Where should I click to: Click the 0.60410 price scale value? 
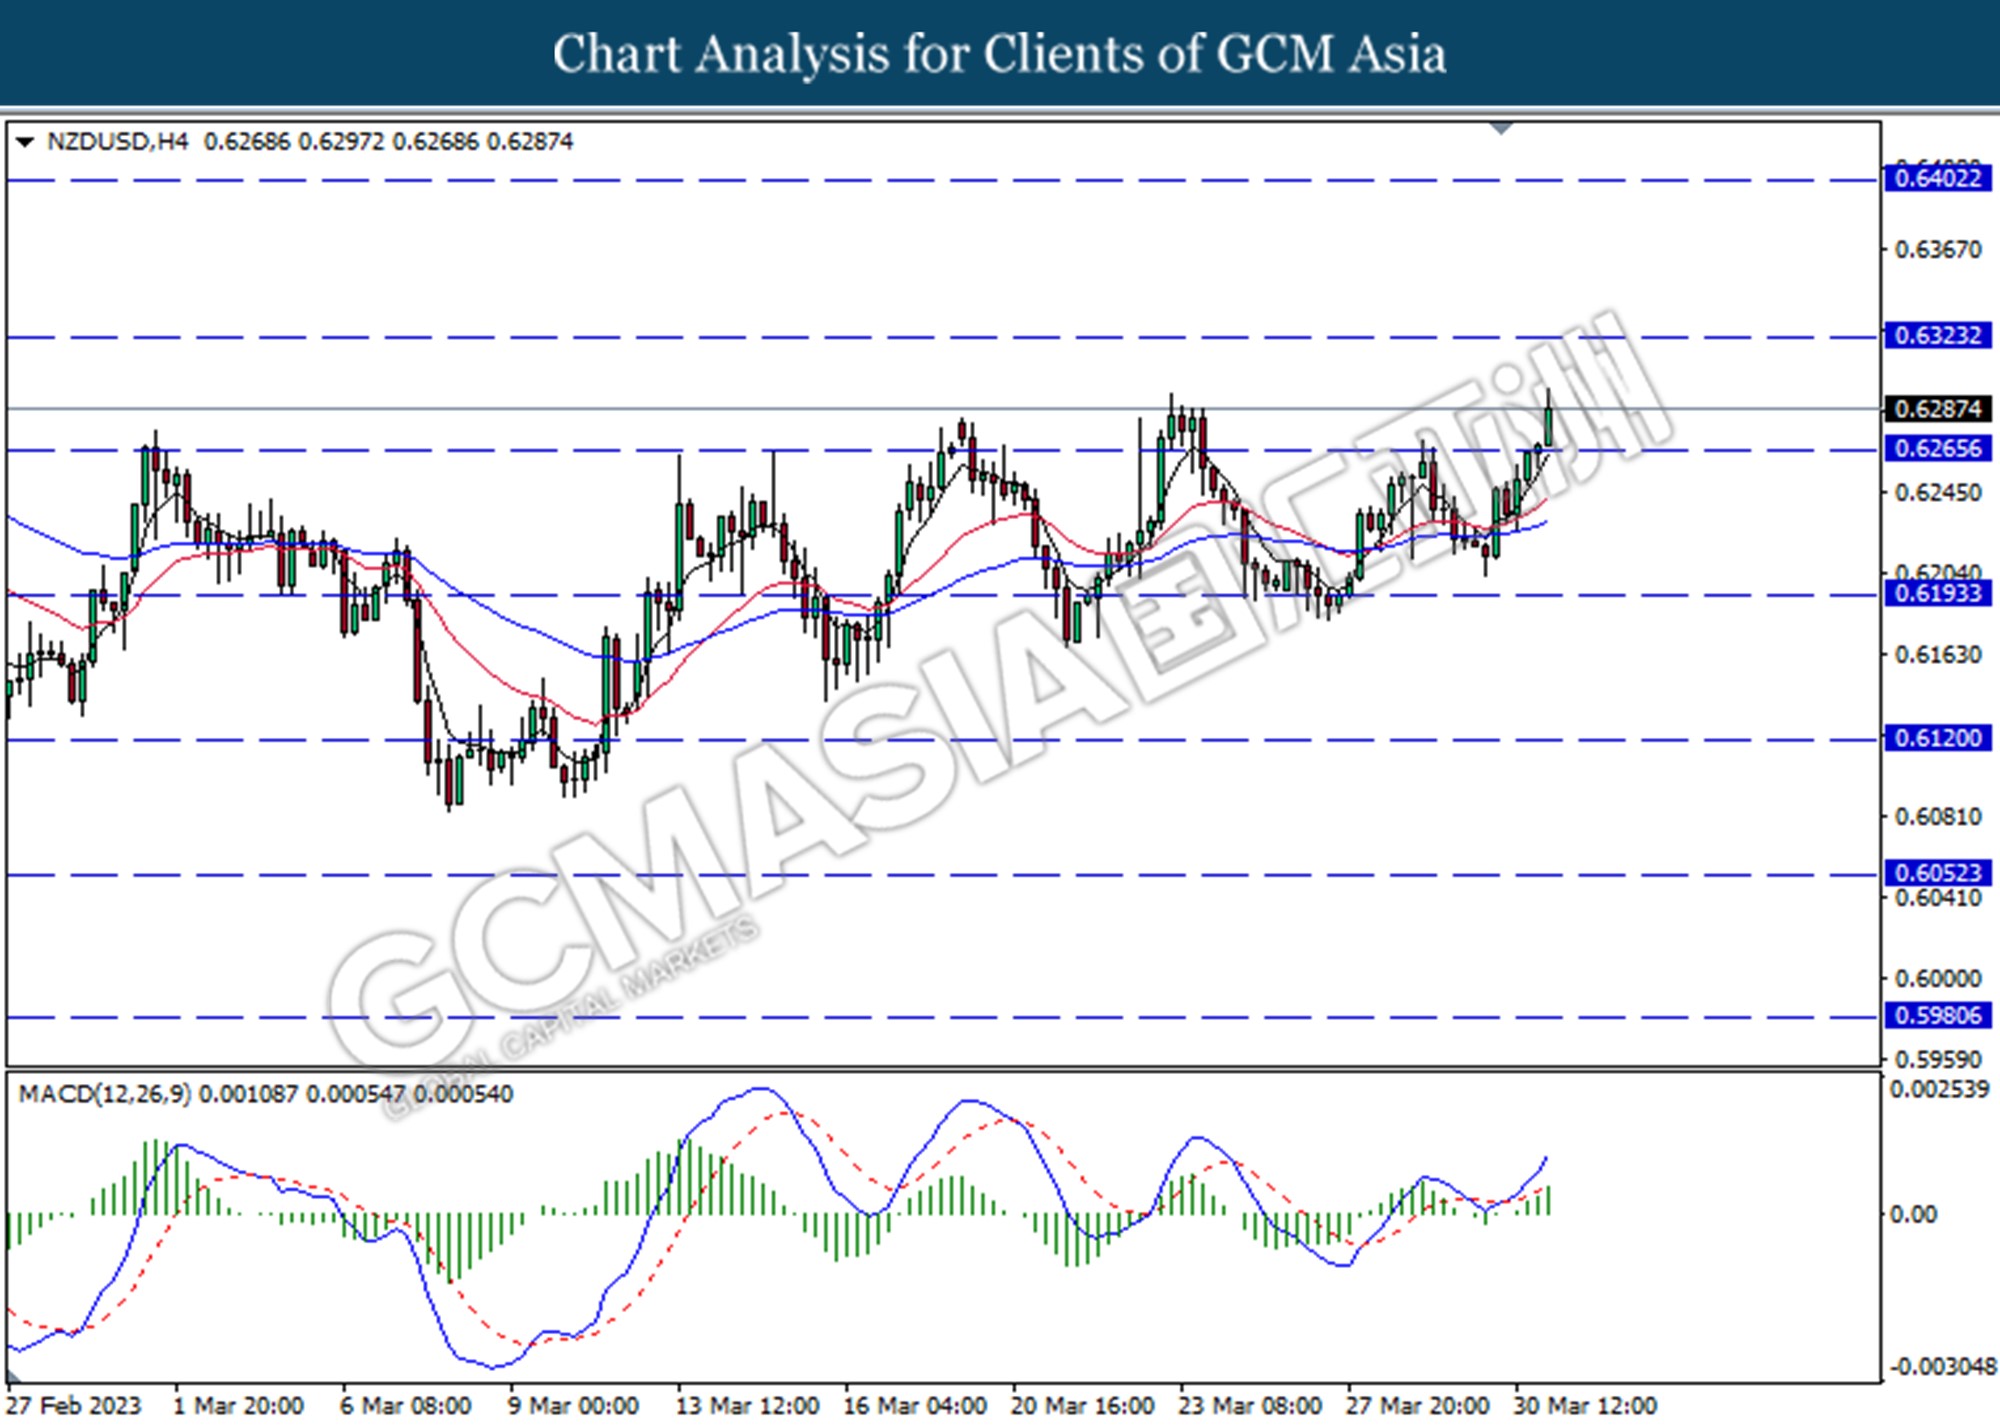click(1938, 898)
